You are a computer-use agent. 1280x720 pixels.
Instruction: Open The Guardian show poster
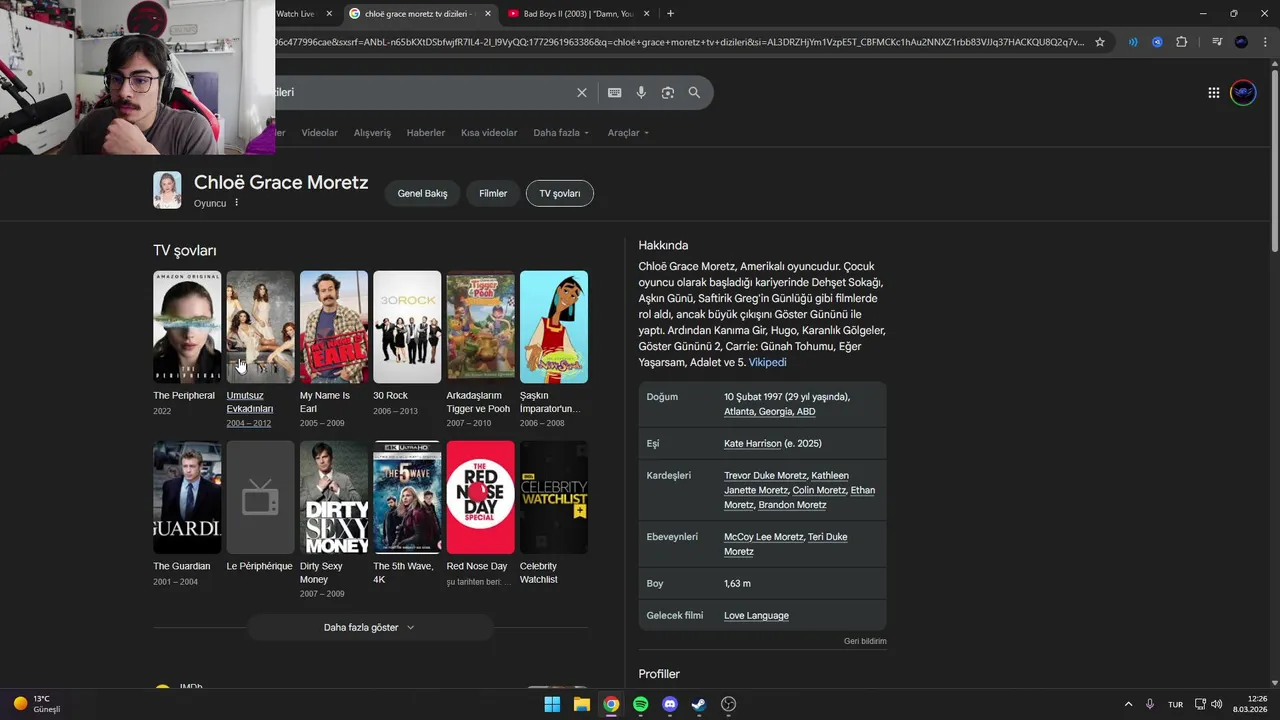pos(187,497)
